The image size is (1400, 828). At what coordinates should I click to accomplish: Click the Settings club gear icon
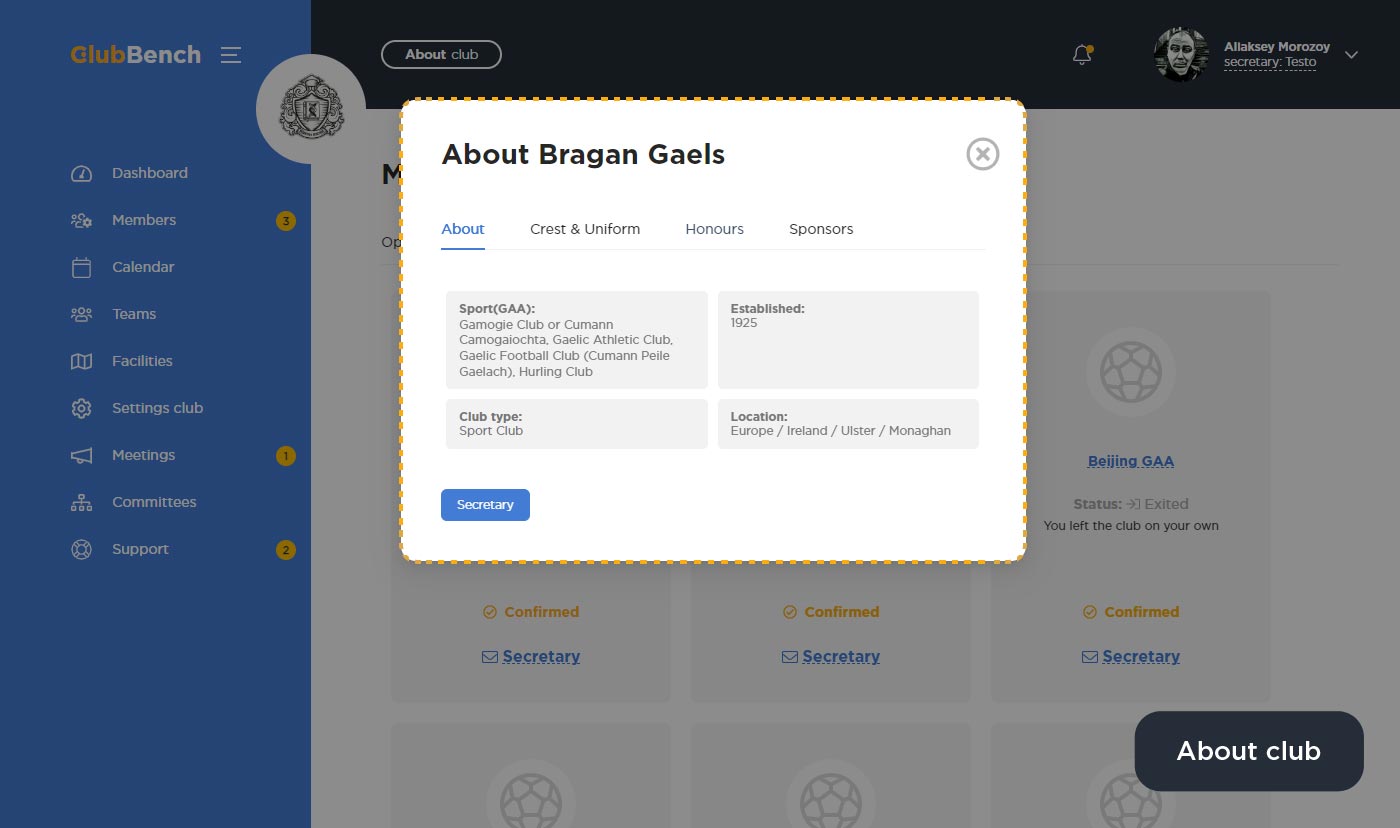coord(81,409)
